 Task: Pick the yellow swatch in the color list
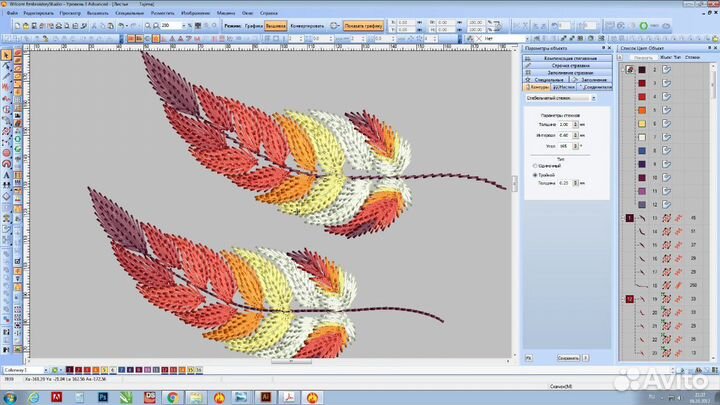click(x=641, y=123)
